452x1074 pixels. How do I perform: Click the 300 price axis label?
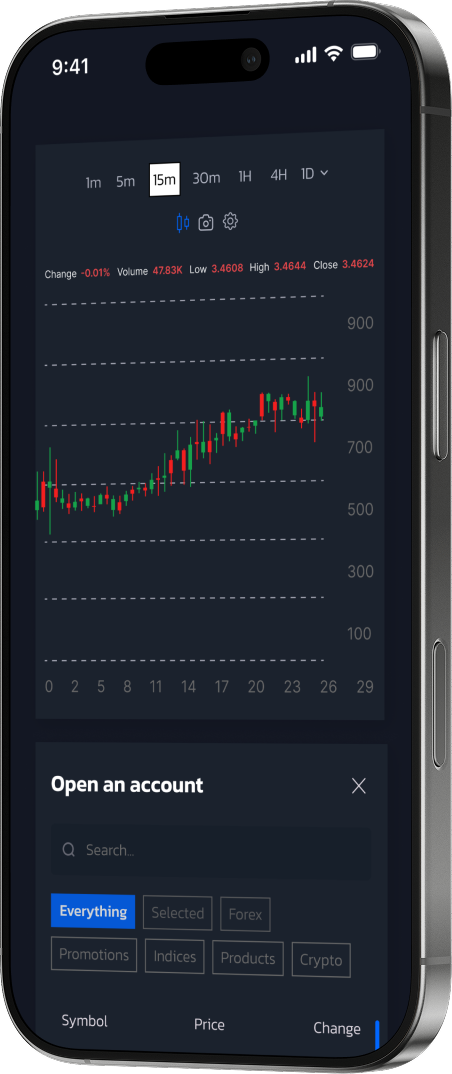[360, 571]
